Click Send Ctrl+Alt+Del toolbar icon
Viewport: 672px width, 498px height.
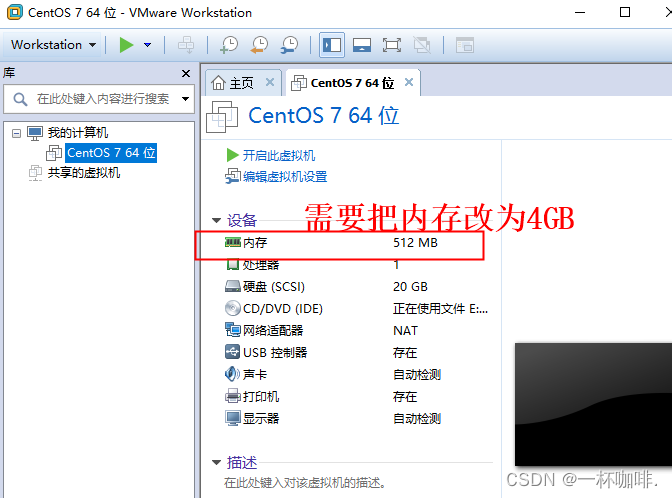(186, 45)
